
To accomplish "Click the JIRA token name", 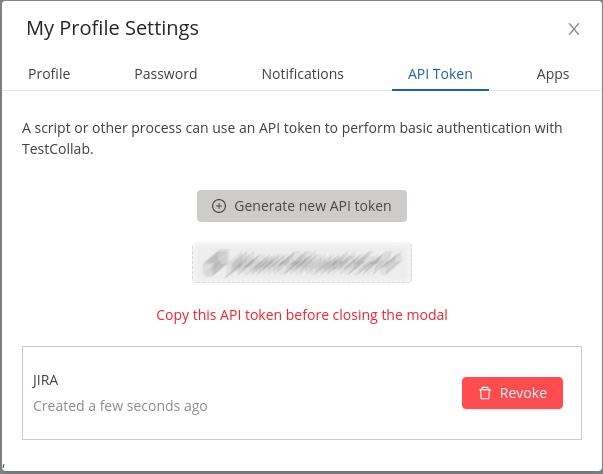I will (x=45, y=380).
